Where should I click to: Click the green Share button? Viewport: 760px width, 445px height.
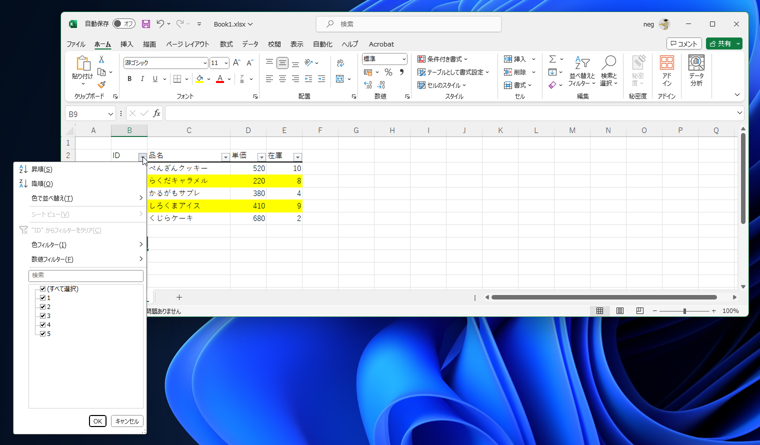click(x=724, y=44)
